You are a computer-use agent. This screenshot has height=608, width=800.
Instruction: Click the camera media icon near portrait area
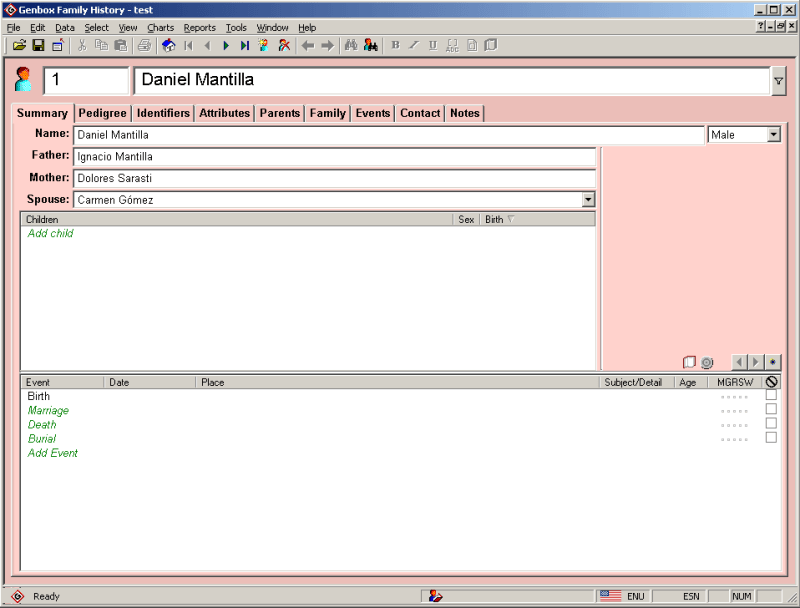tap(707, 362)
